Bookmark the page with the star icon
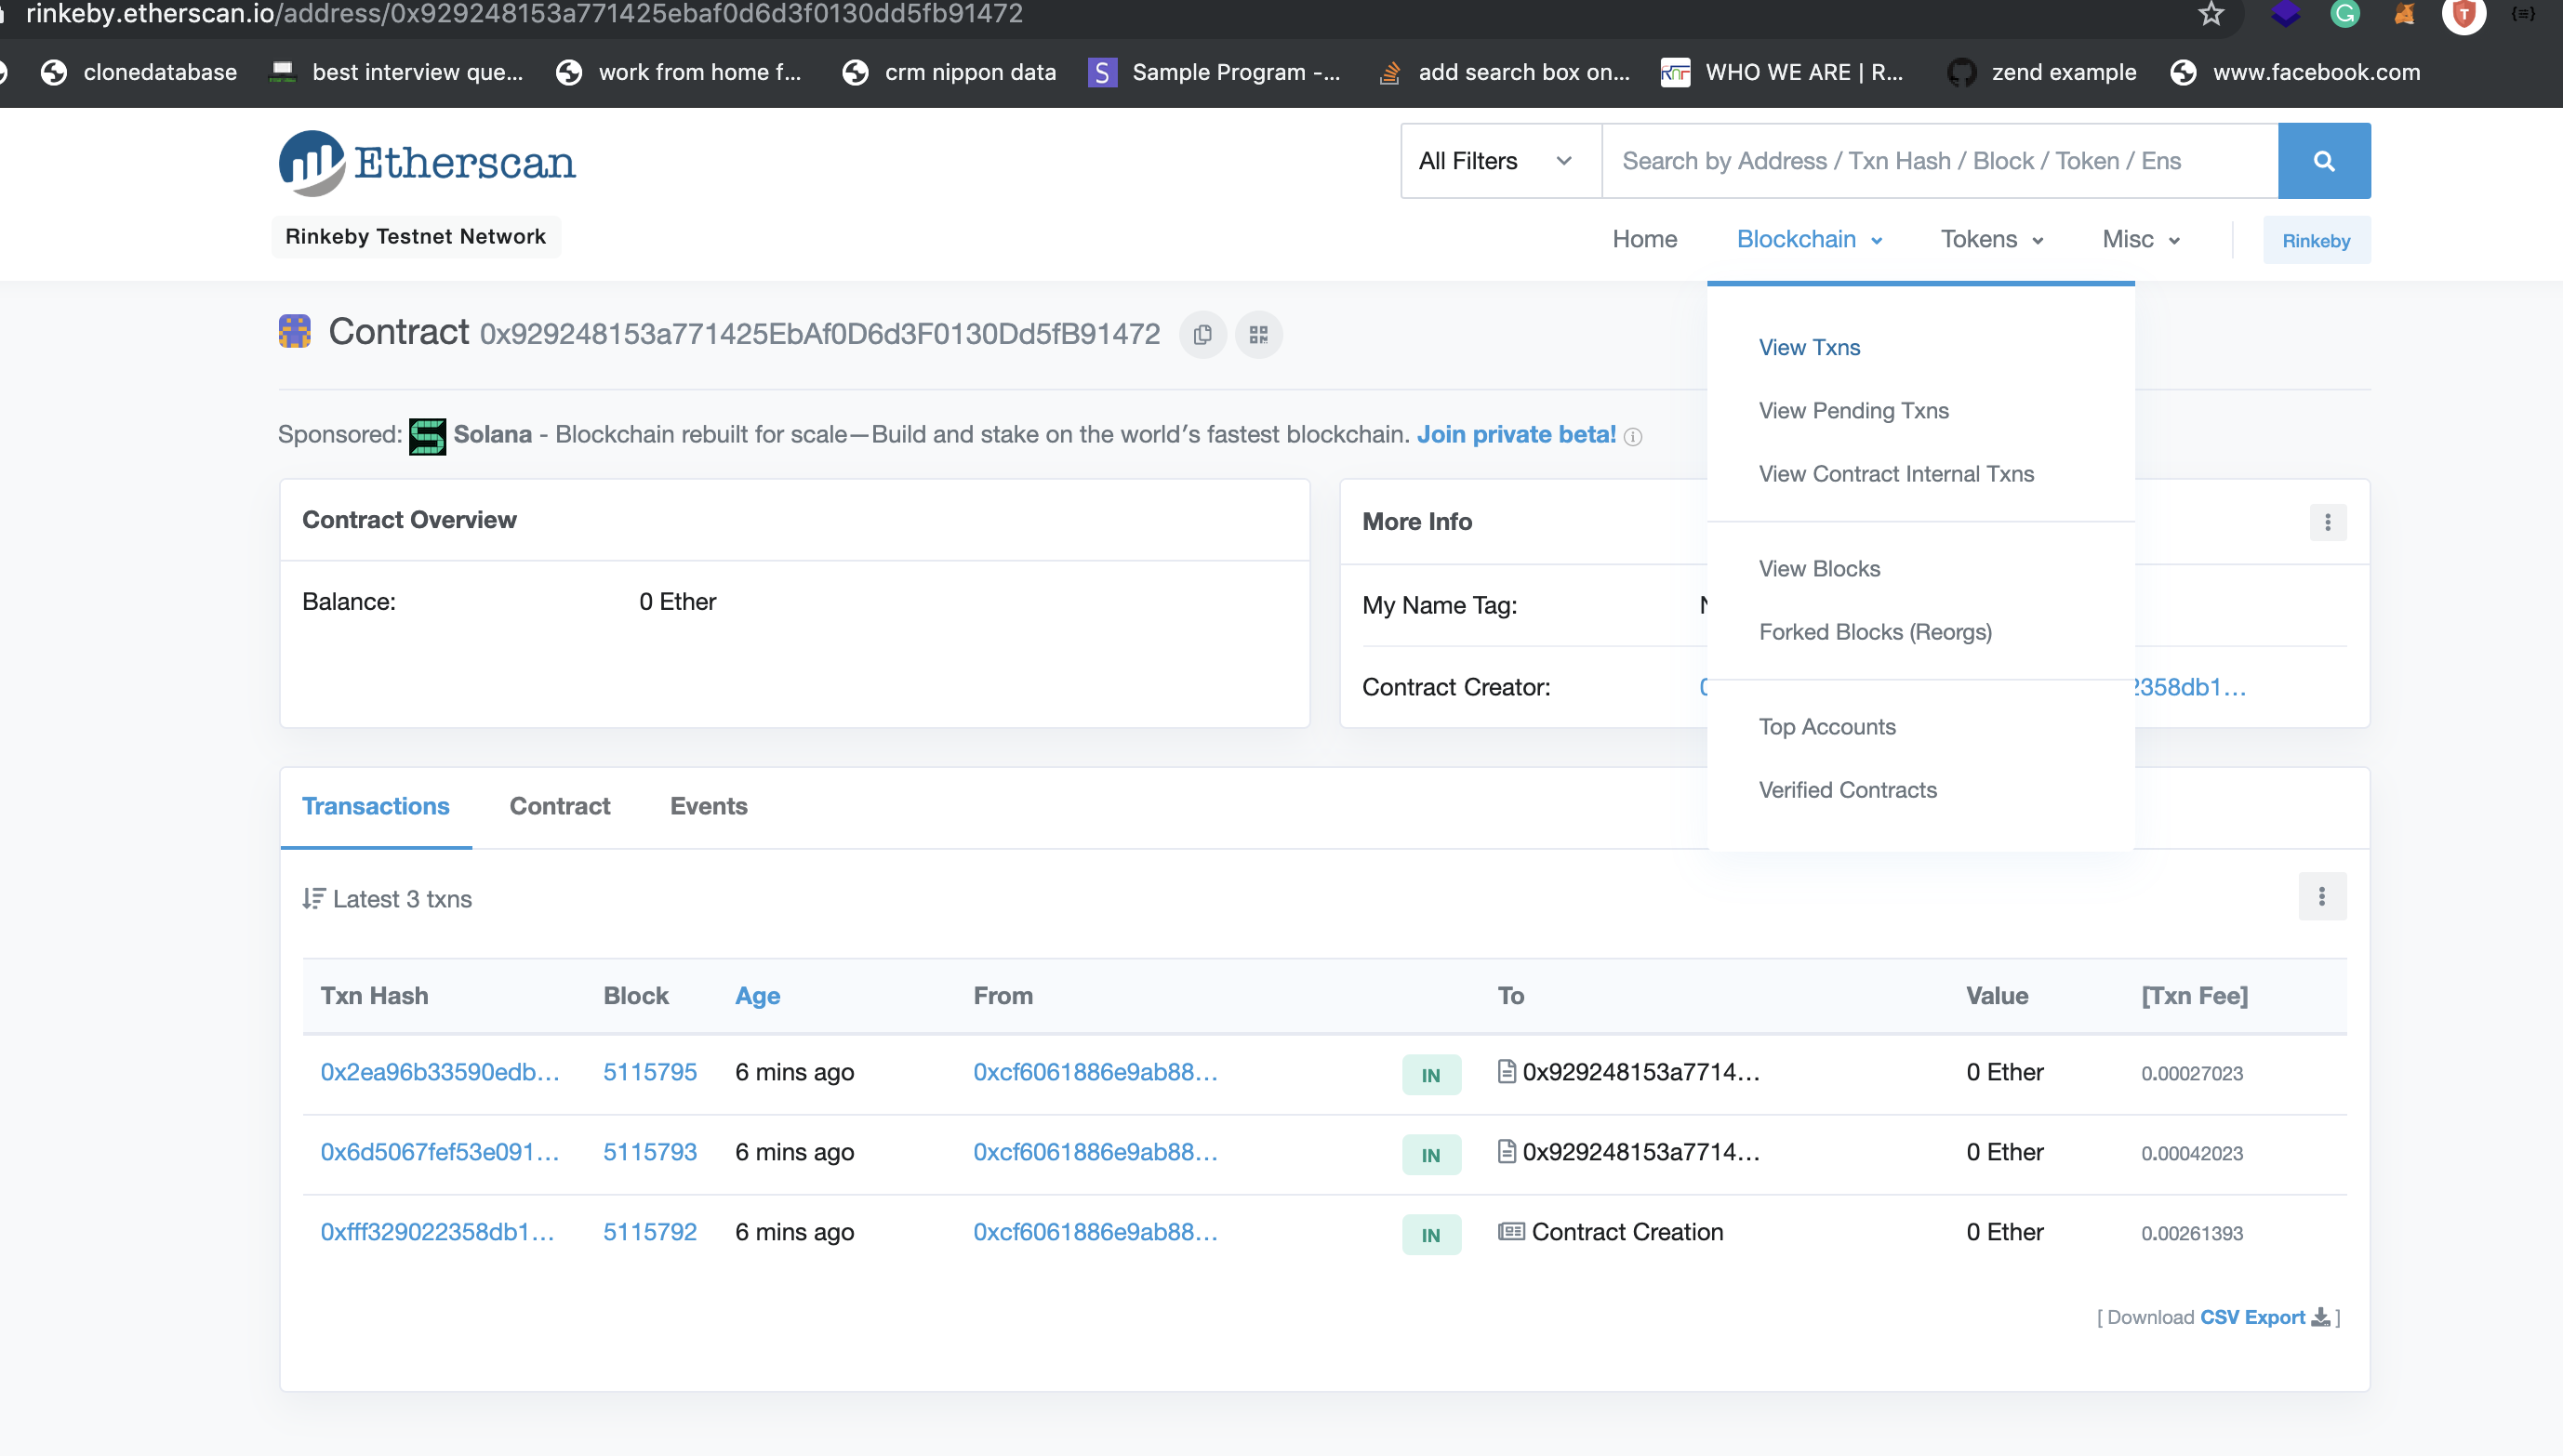2563x1456 pixels. [2210, 14]
